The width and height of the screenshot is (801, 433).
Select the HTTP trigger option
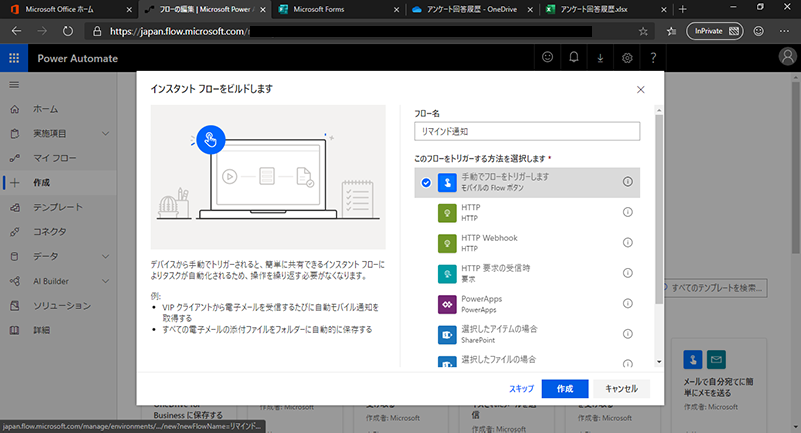tap(527, 212)
